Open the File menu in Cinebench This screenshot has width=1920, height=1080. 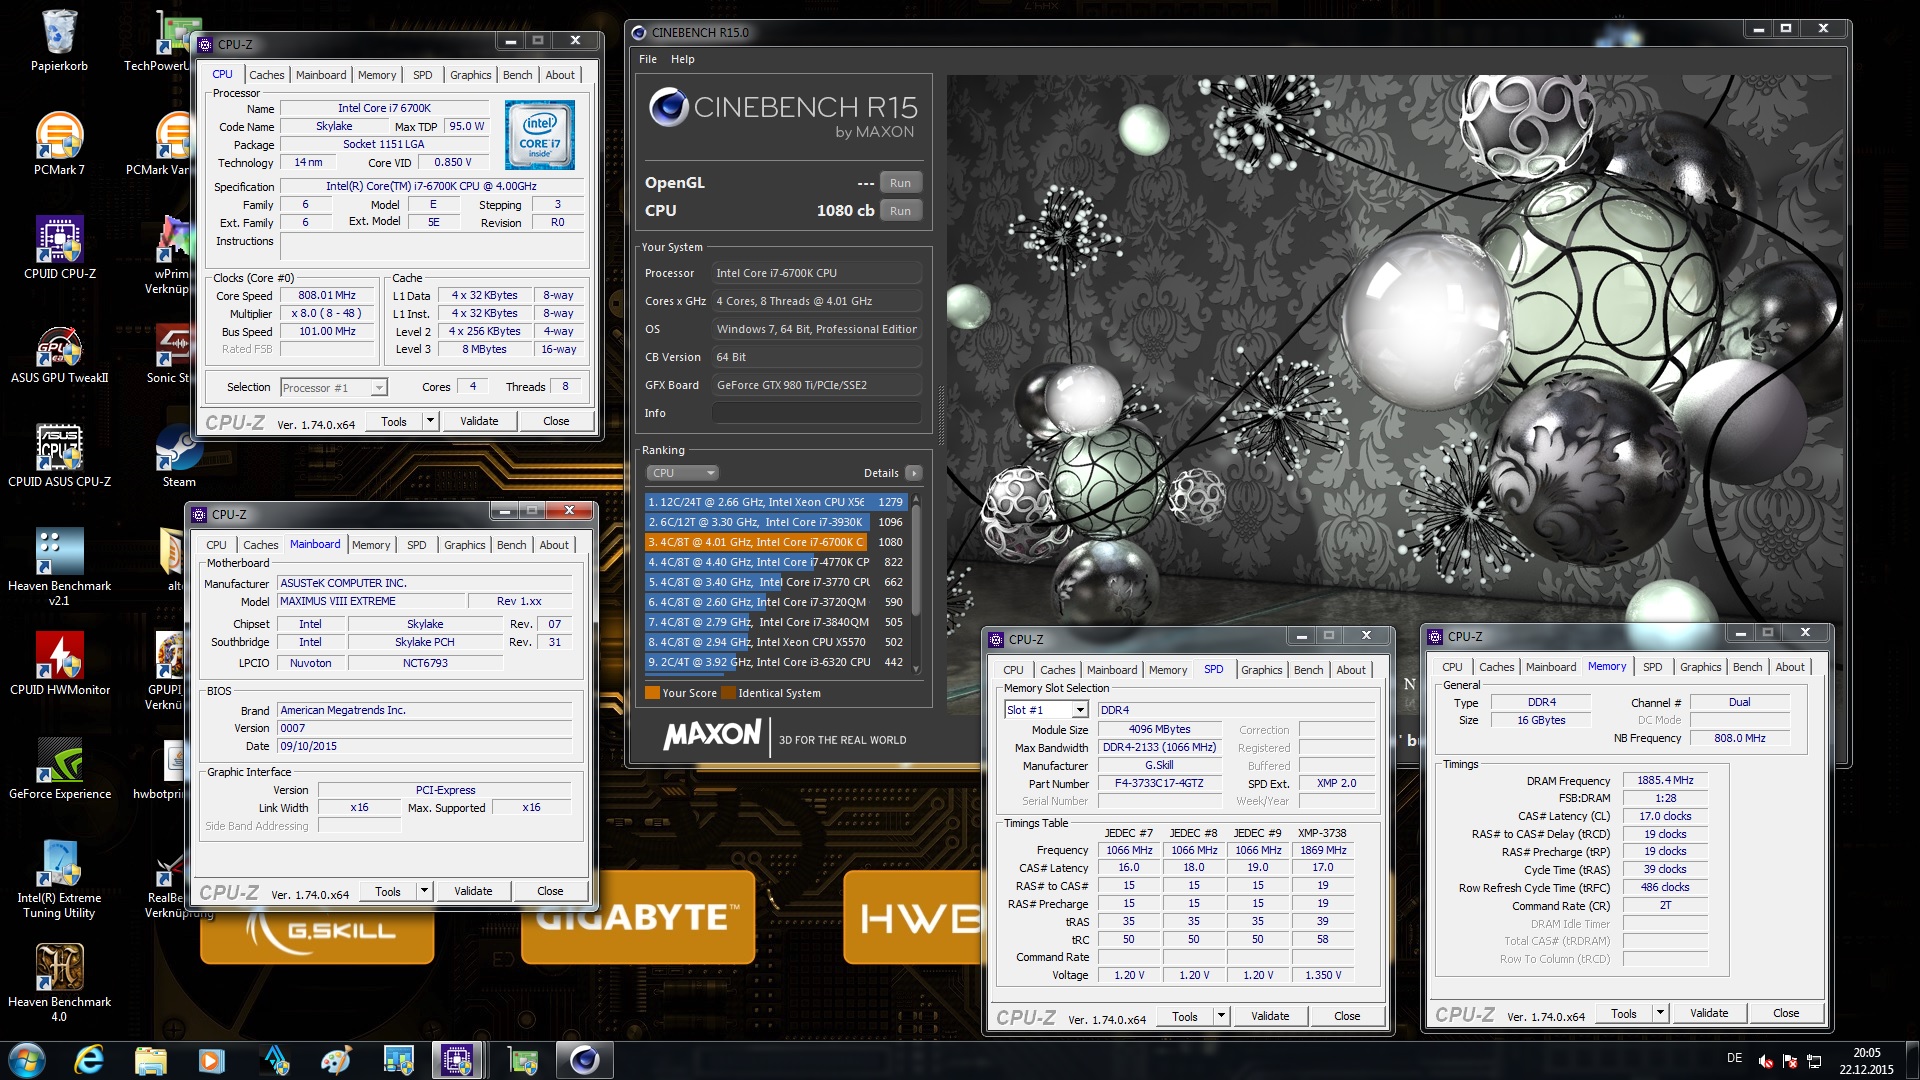[x=648, y=59]
